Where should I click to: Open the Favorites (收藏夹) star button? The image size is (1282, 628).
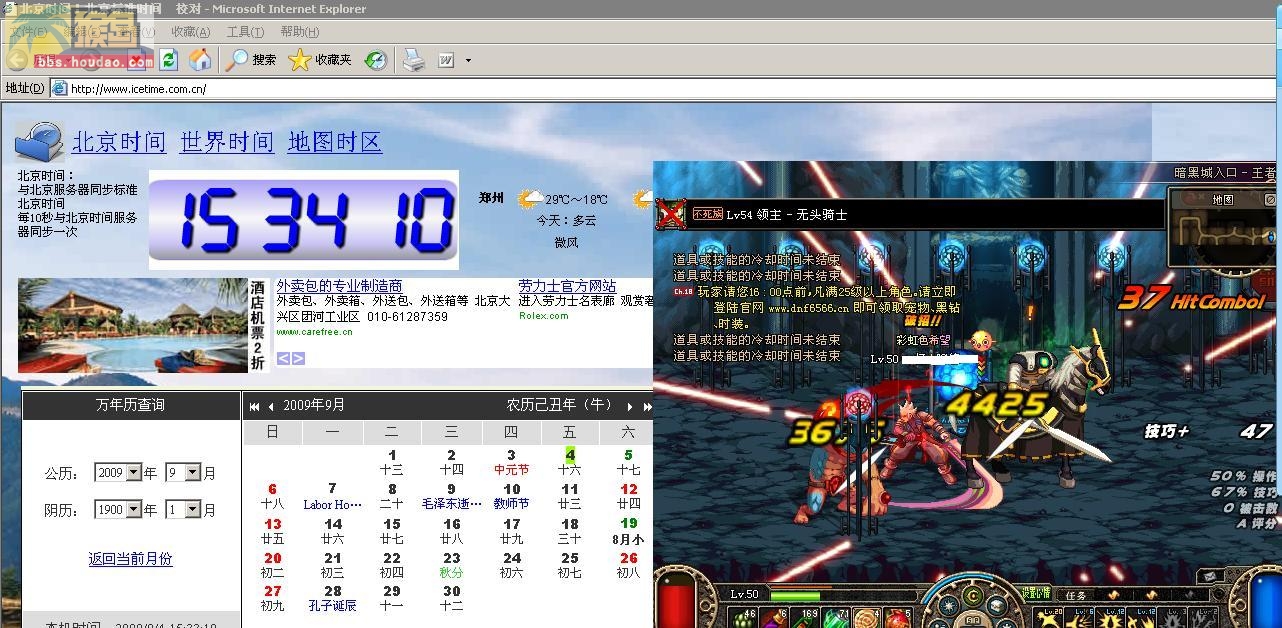coord(320,60)
